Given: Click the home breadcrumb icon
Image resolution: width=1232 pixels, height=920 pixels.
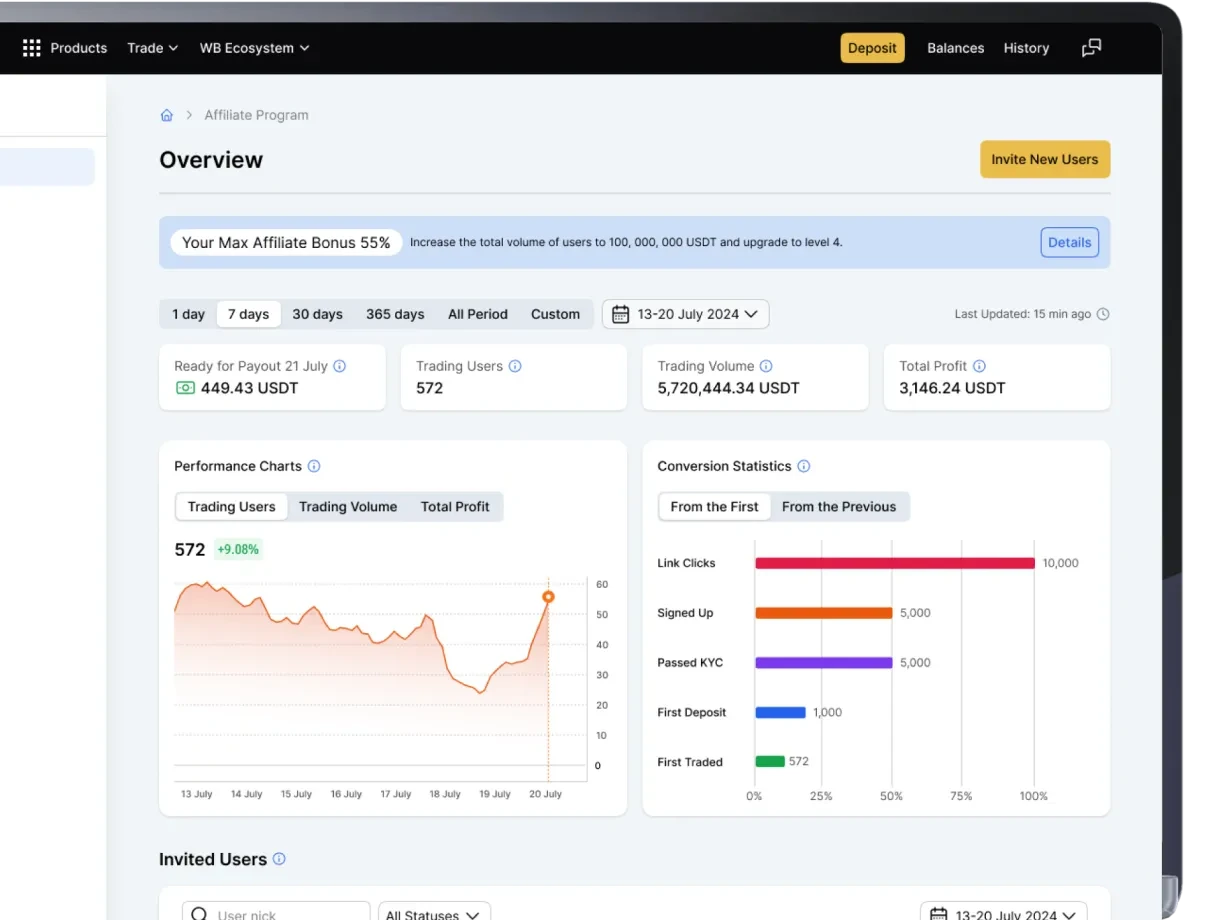Looking at the screenshot, I should 167,115.
